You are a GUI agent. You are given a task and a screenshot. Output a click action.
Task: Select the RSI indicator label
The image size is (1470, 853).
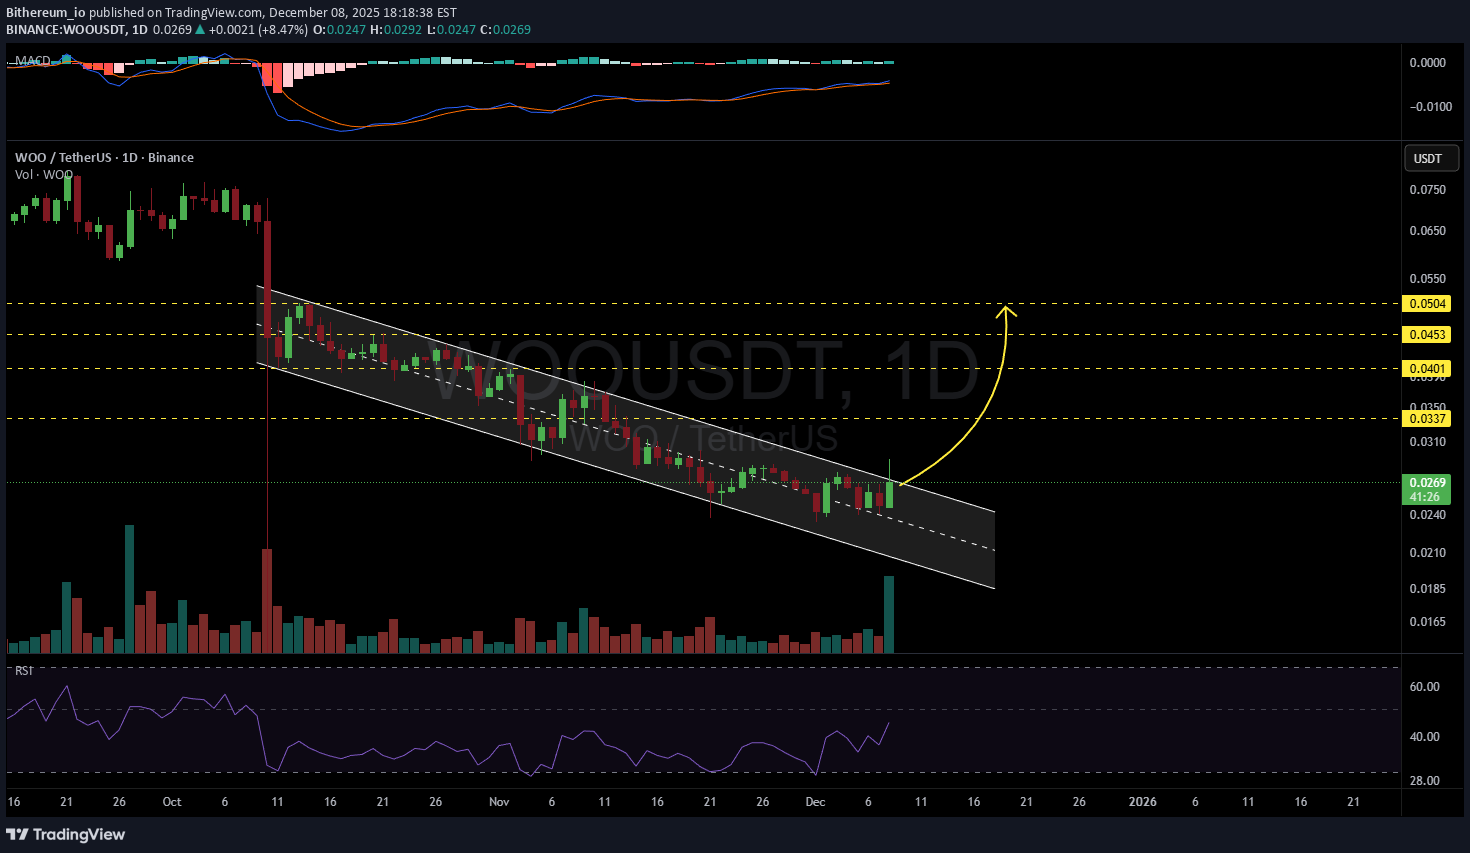pyautogui.click(x=24, y=670)
